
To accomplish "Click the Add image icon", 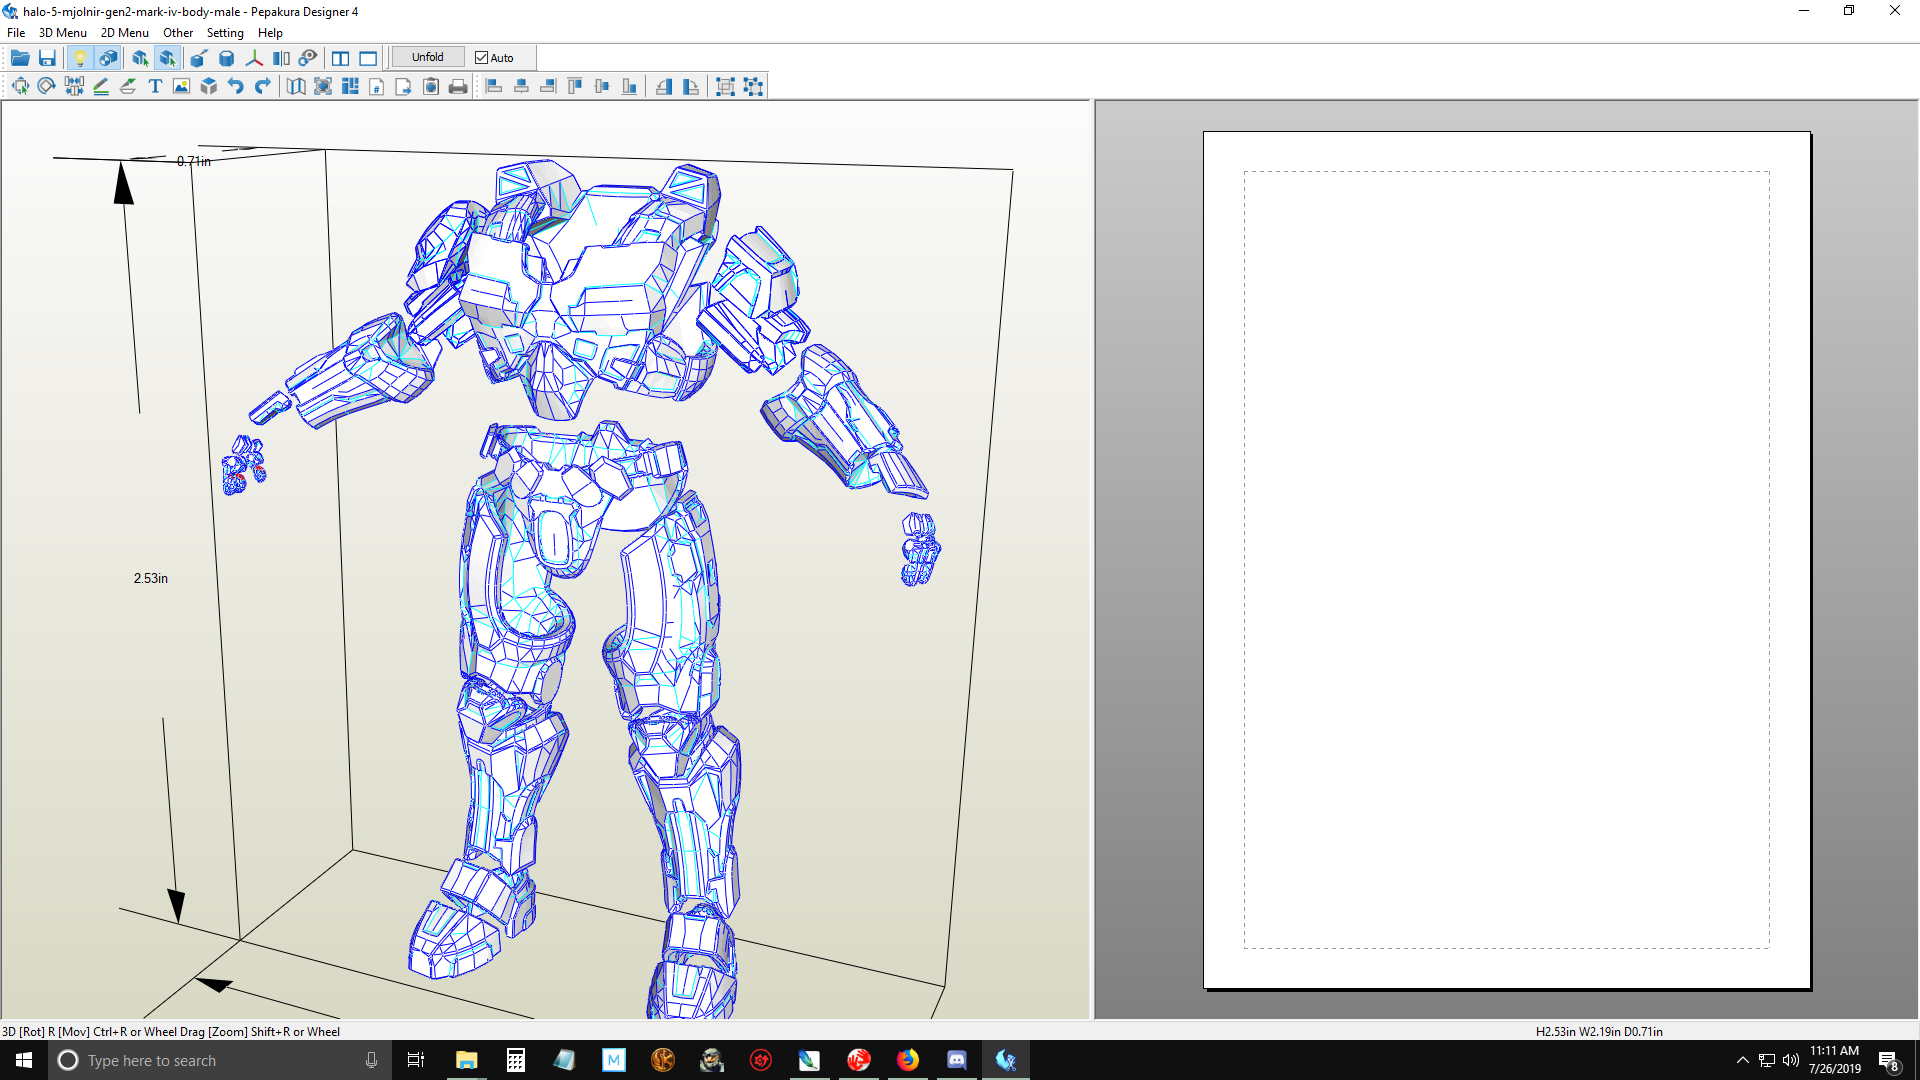I will 181,87.
